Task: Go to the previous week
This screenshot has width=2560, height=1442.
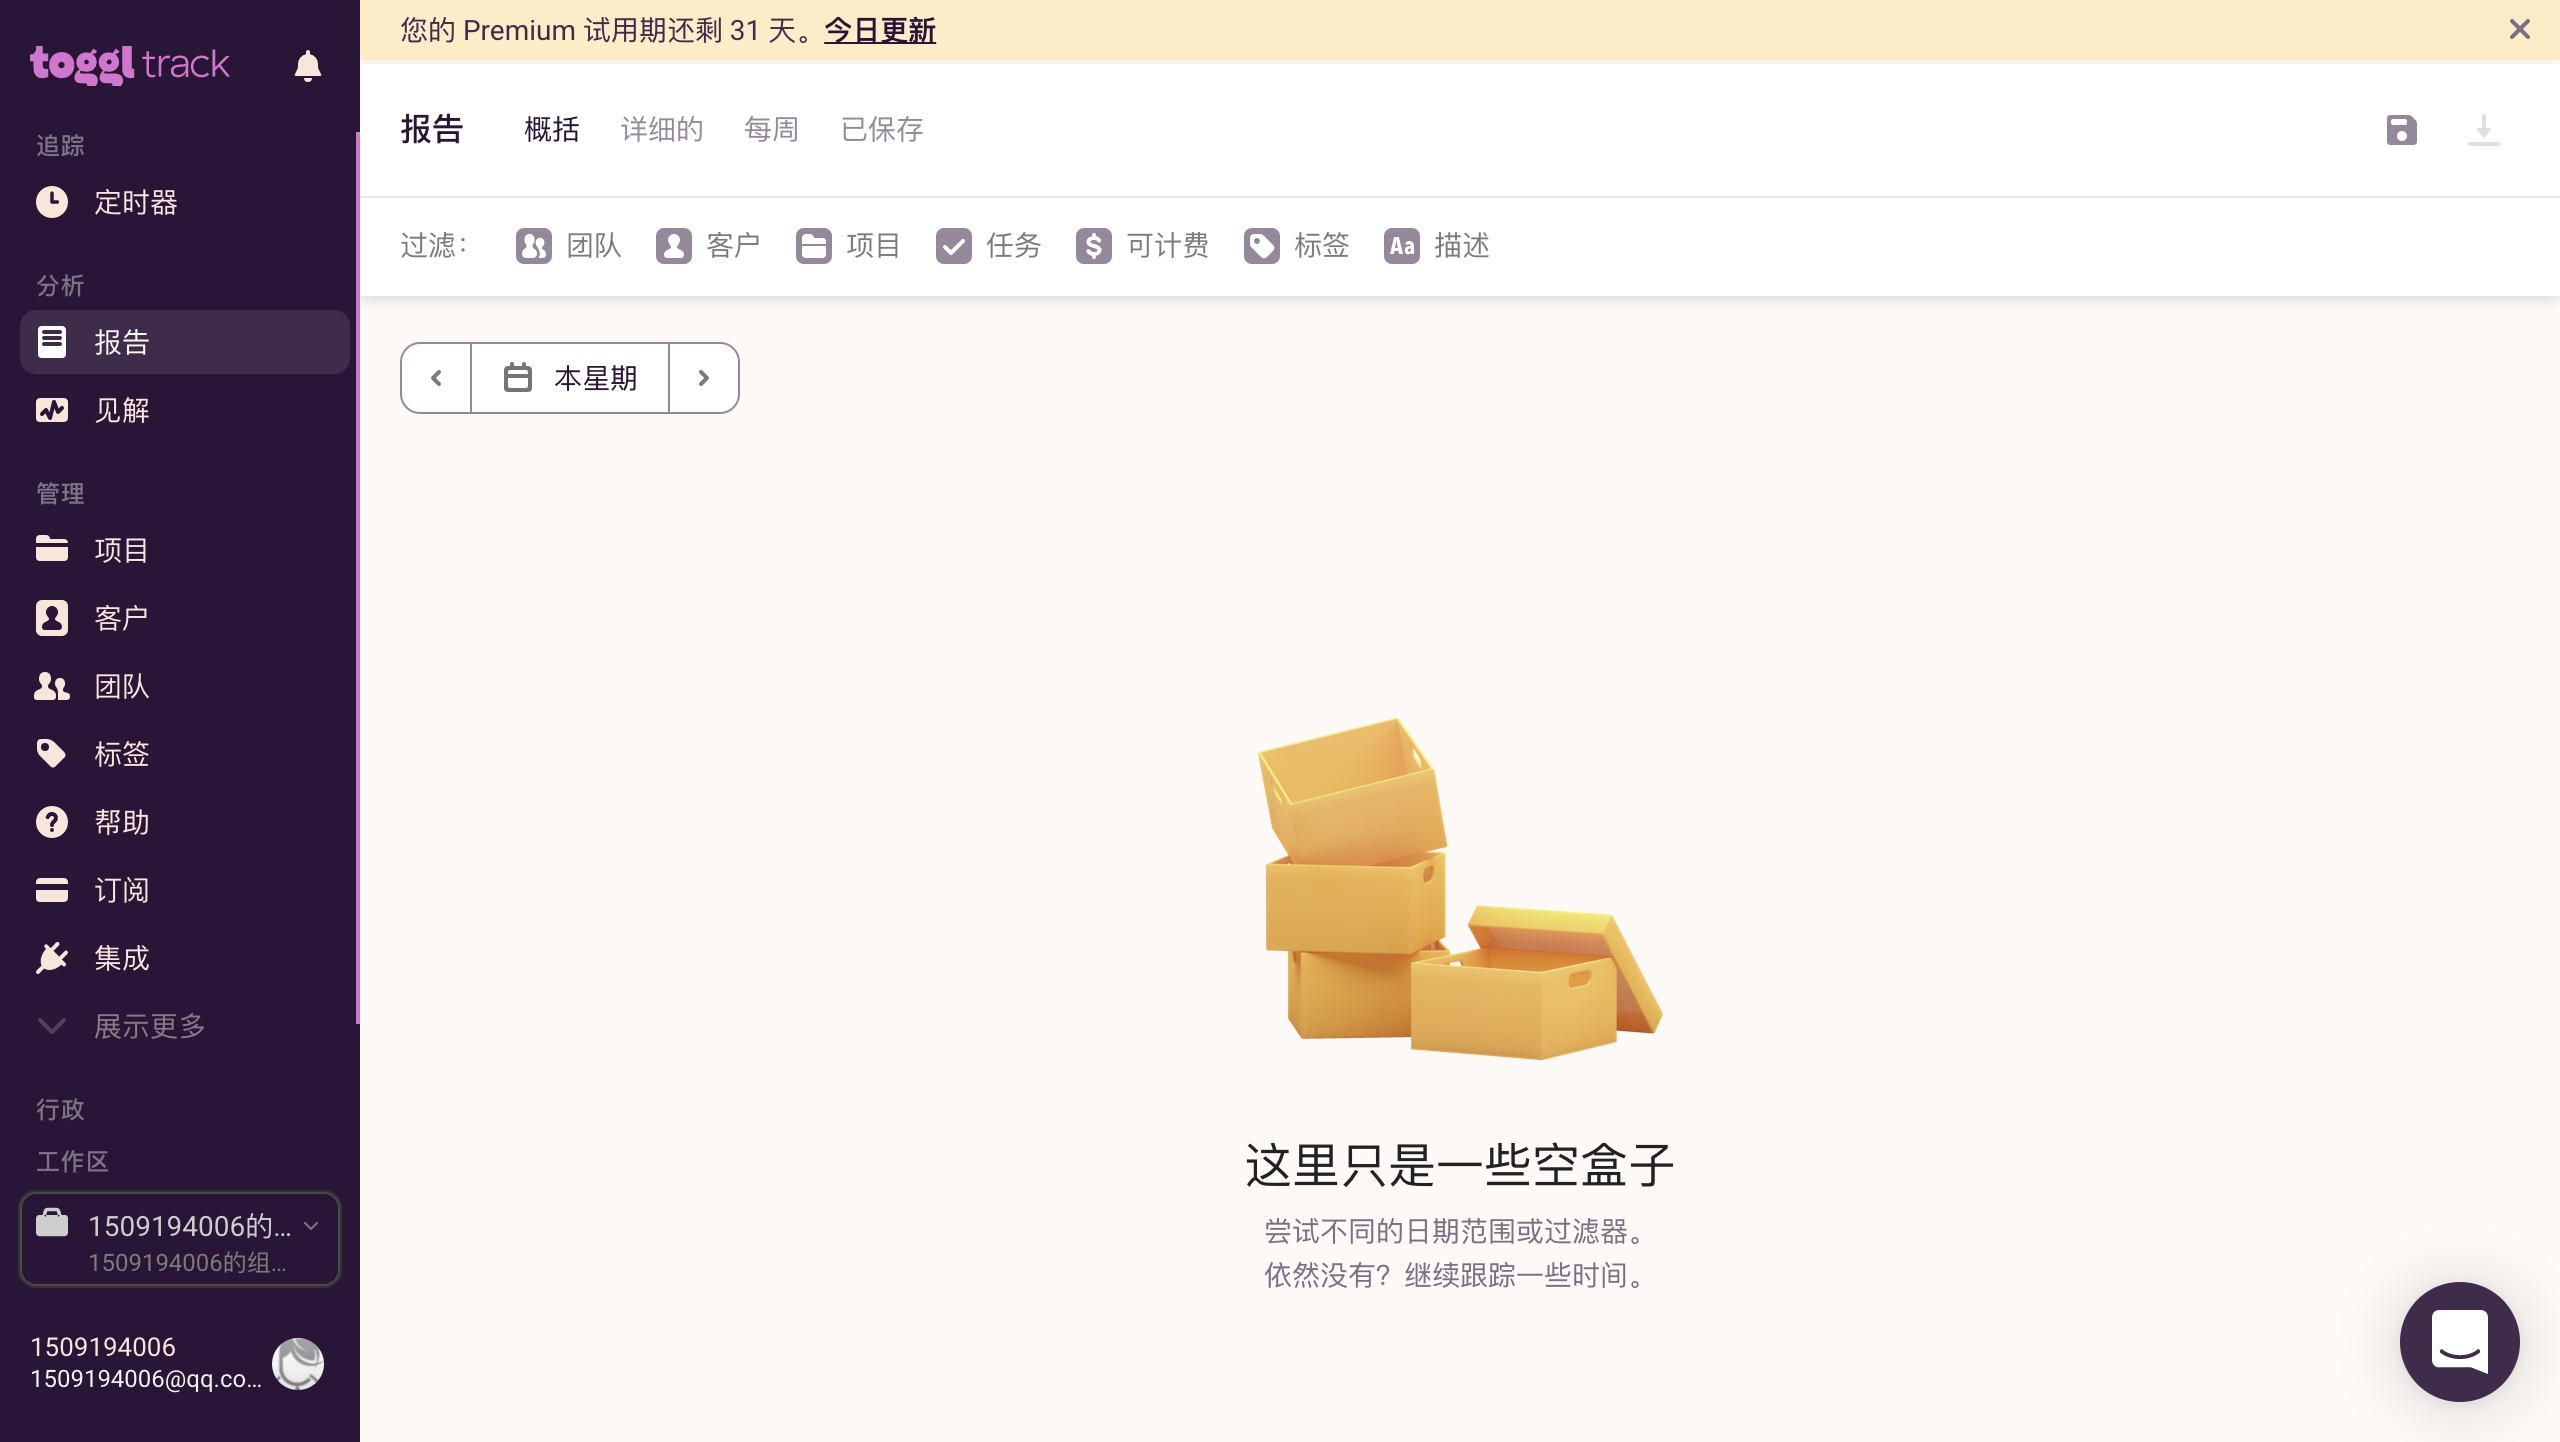Action: coord(436,378)
